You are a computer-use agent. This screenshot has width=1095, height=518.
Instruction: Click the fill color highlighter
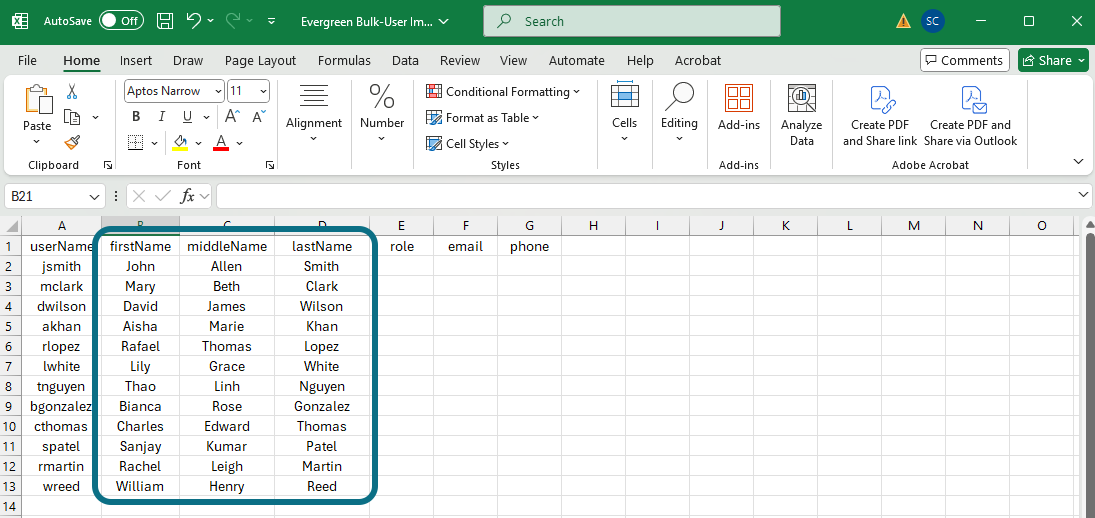179,143
